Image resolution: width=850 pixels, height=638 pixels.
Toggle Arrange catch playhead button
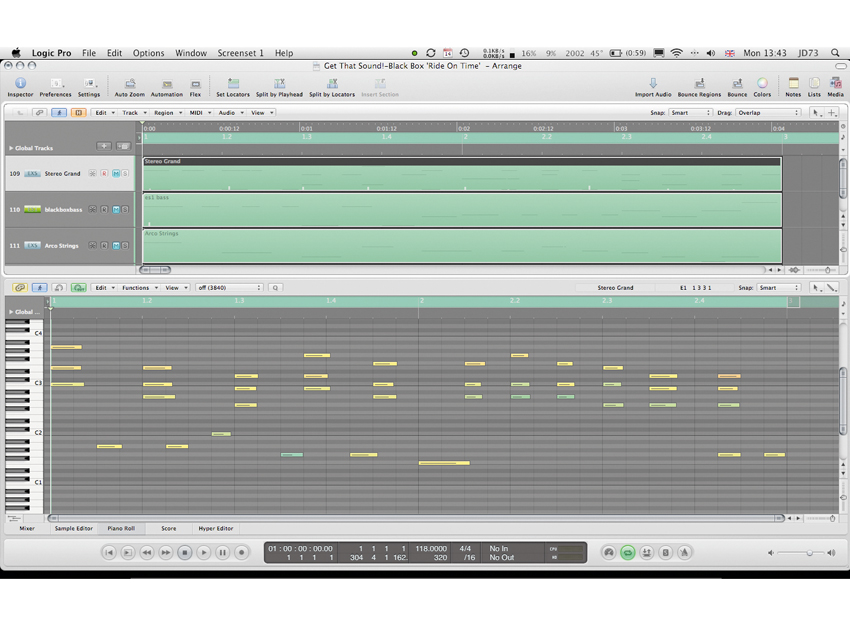[59, 113]
